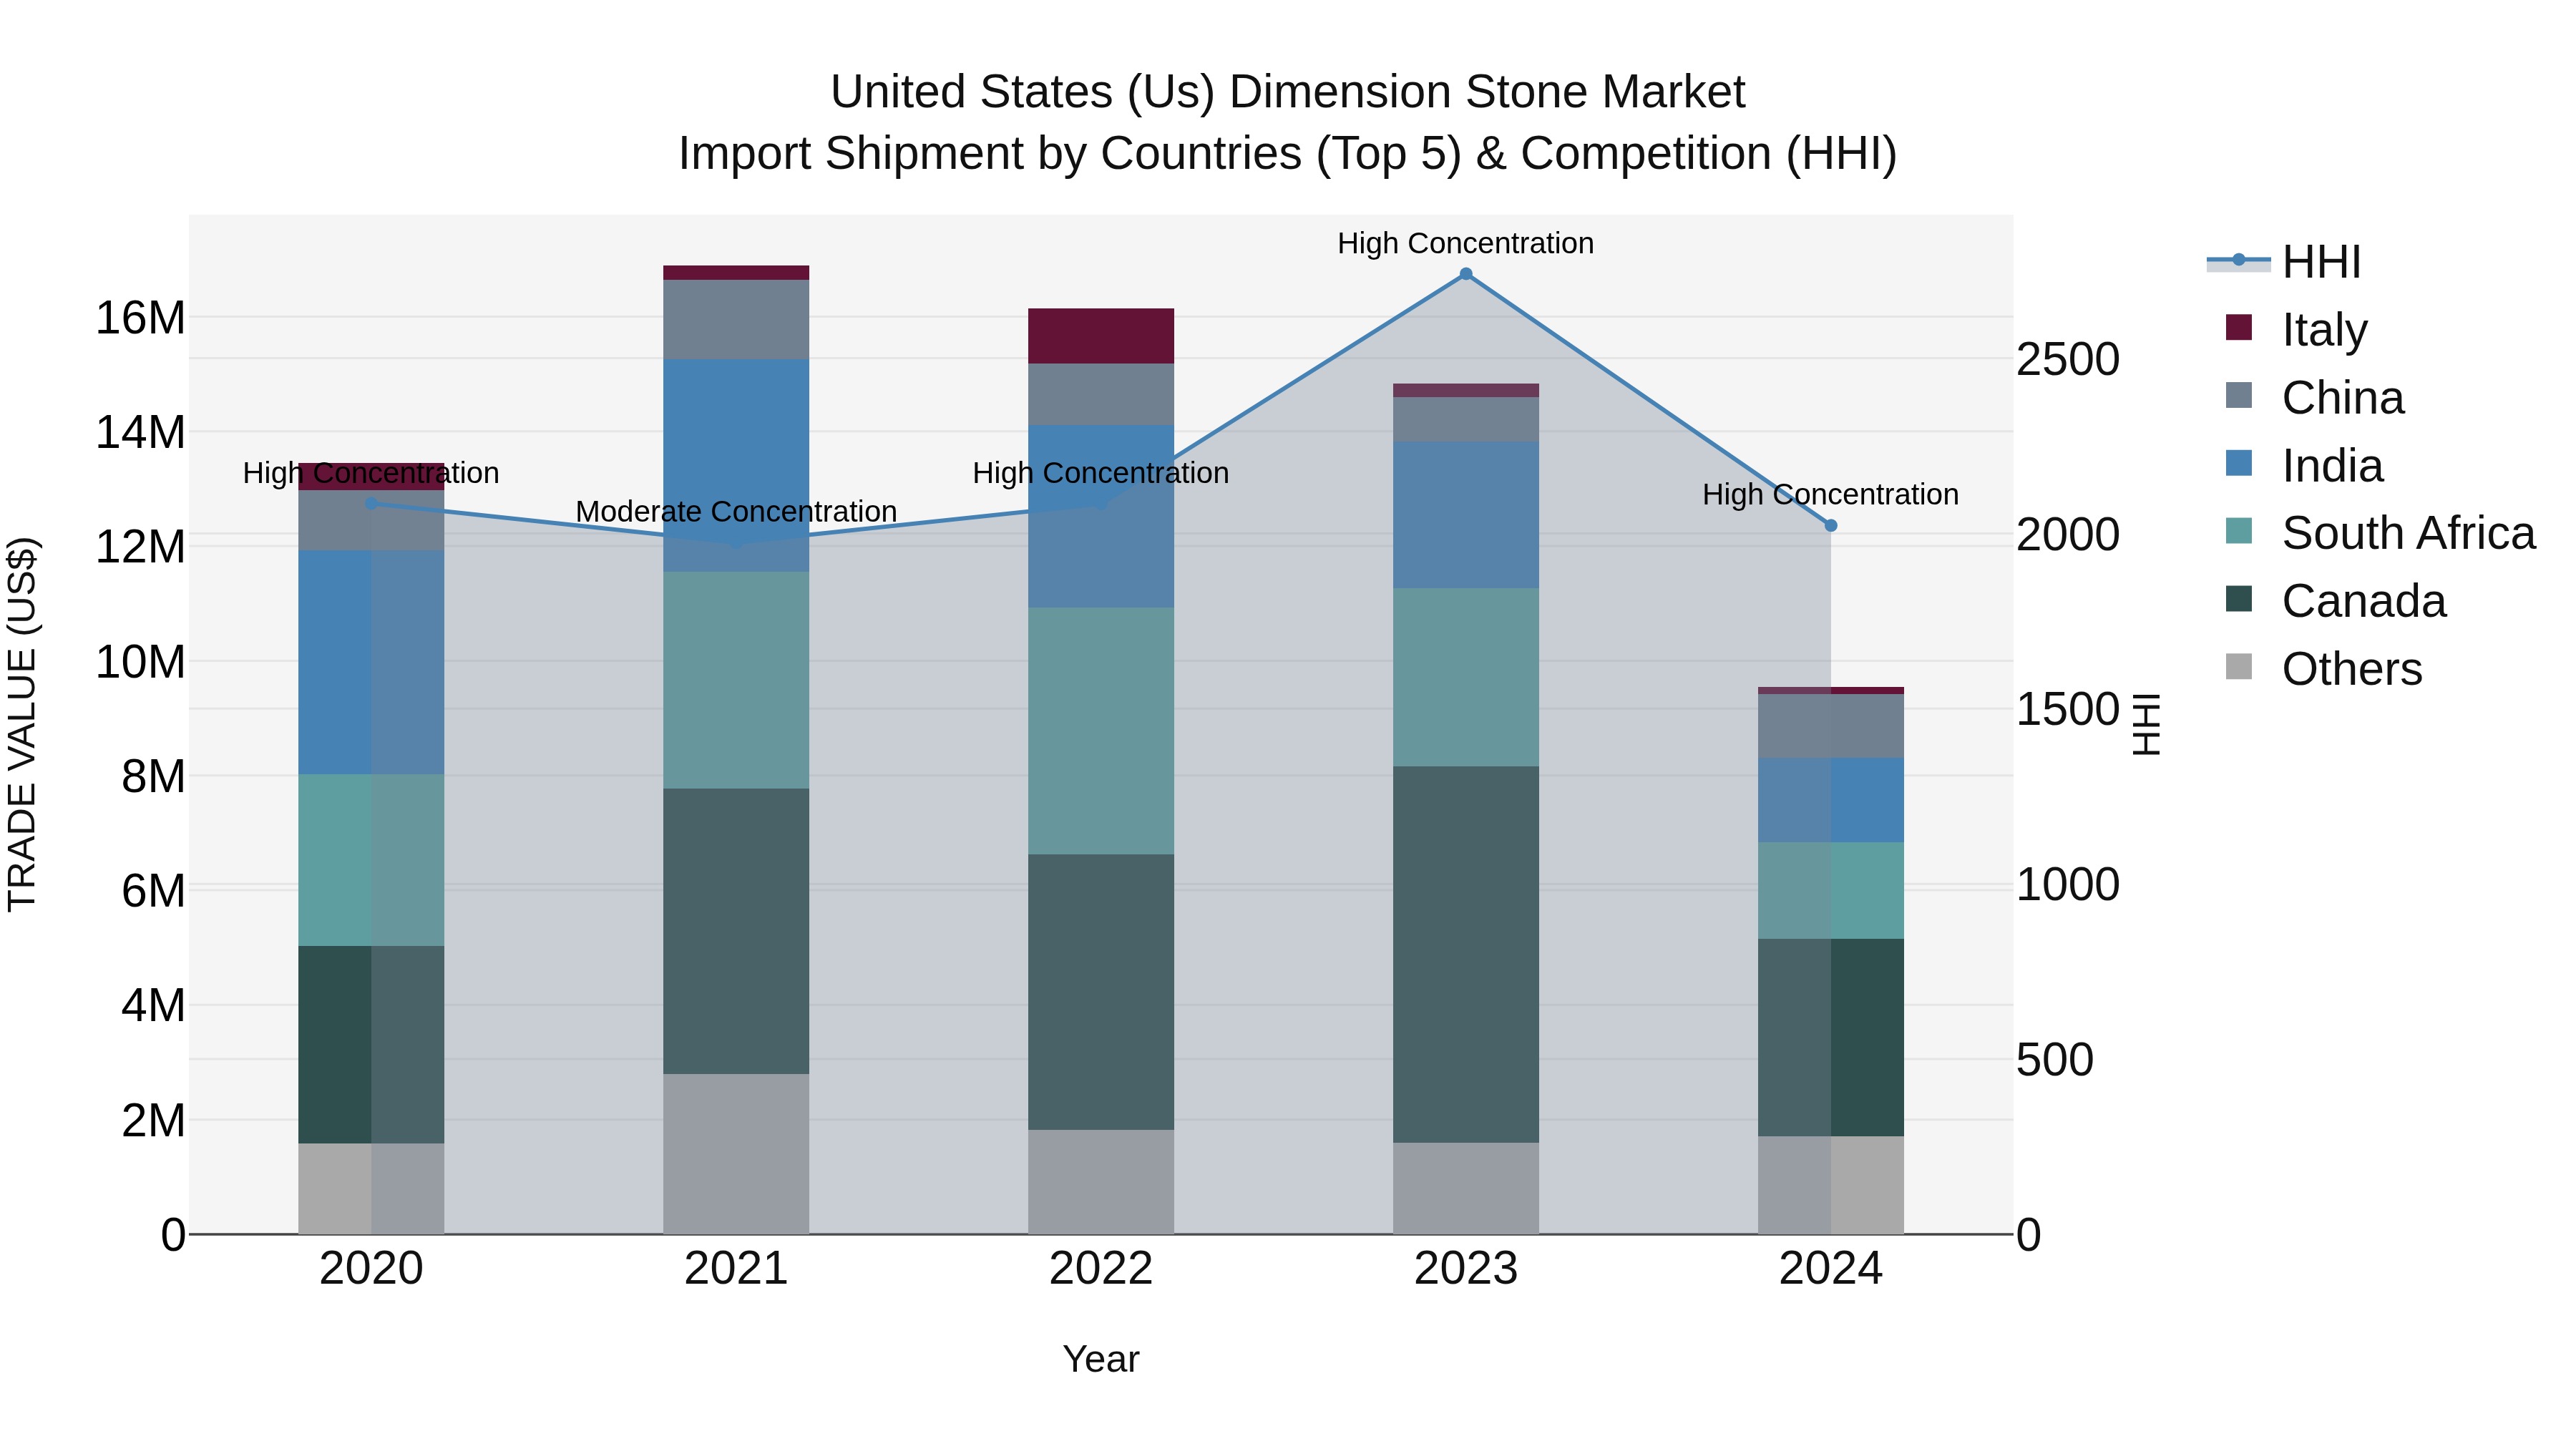Click the Italy maroon legend swatch

coord(2239,328)
